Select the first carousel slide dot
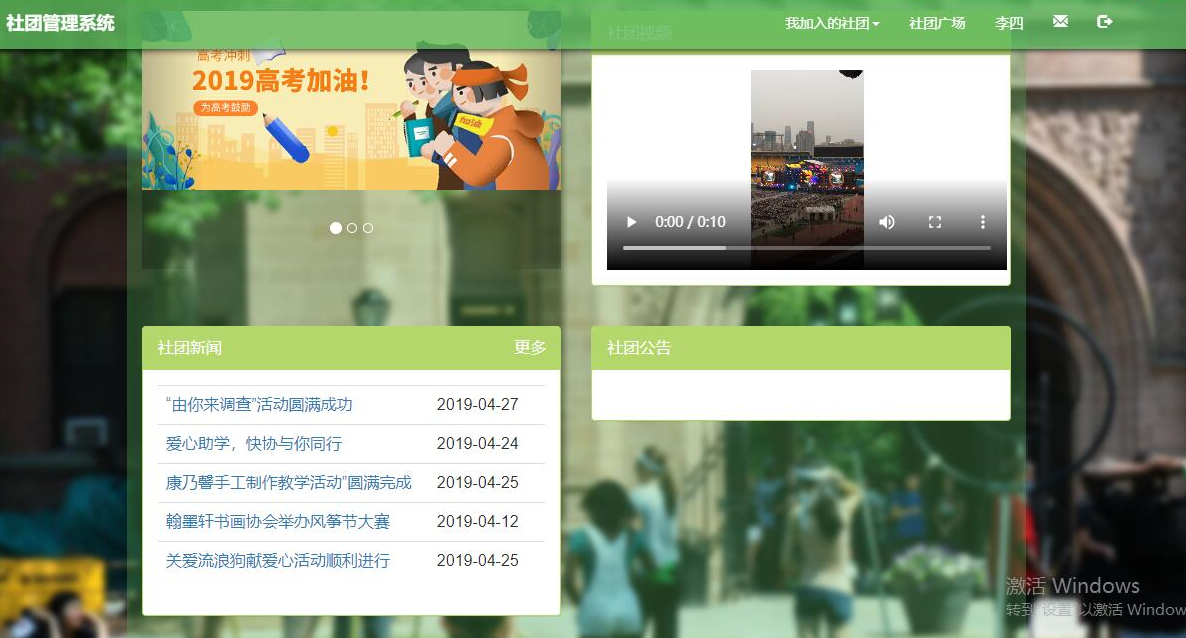The image size is (1186, 638). click(336, 228)
